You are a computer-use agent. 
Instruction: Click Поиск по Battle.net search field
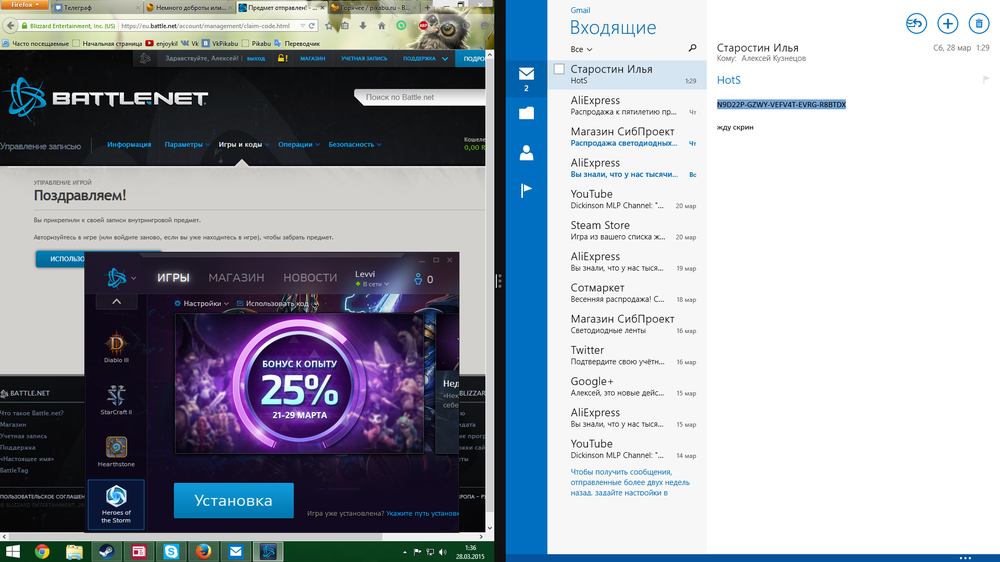click(422, 97)
